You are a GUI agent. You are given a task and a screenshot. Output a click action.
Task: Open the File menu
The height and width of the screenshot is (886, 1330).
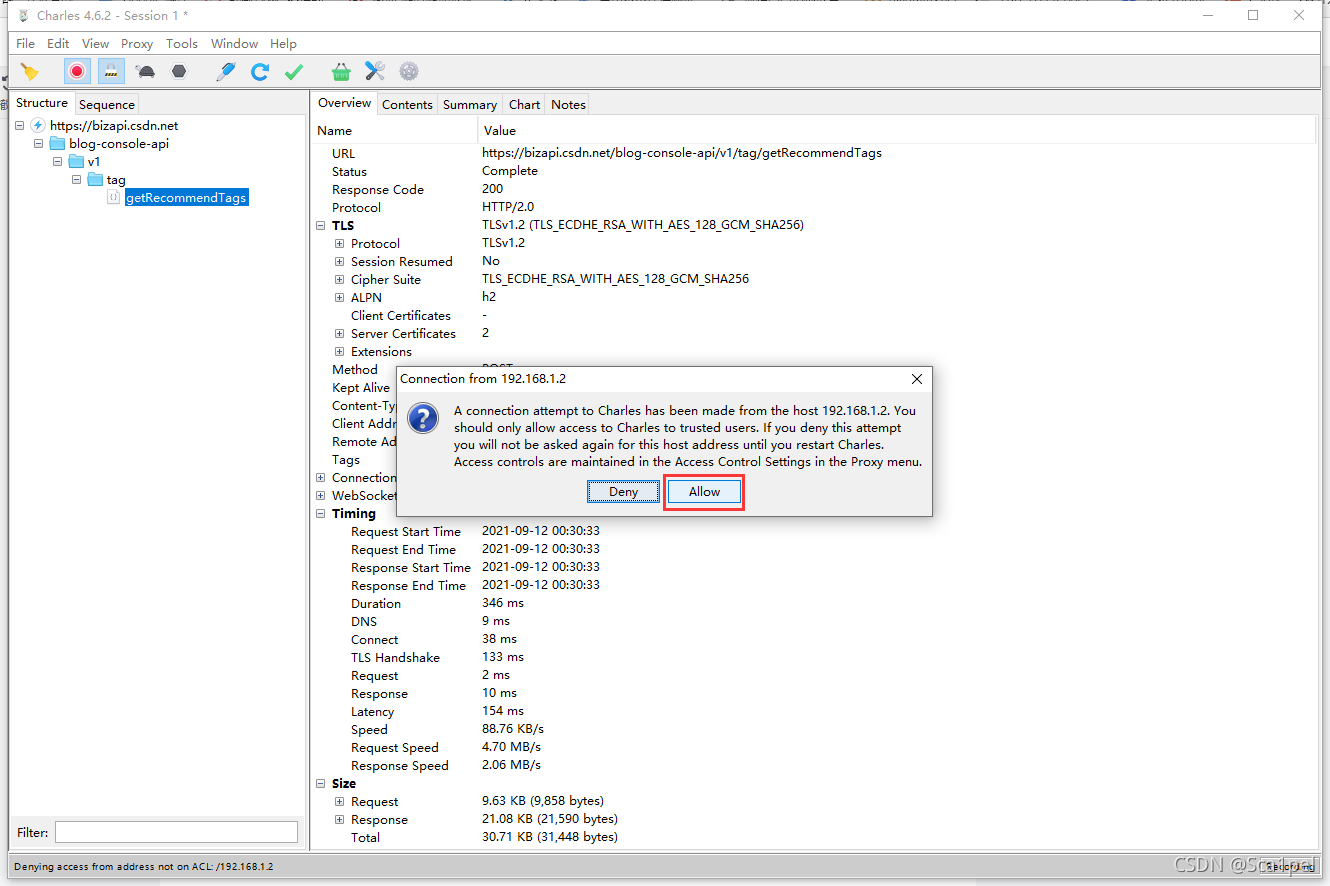click(25, 43)
